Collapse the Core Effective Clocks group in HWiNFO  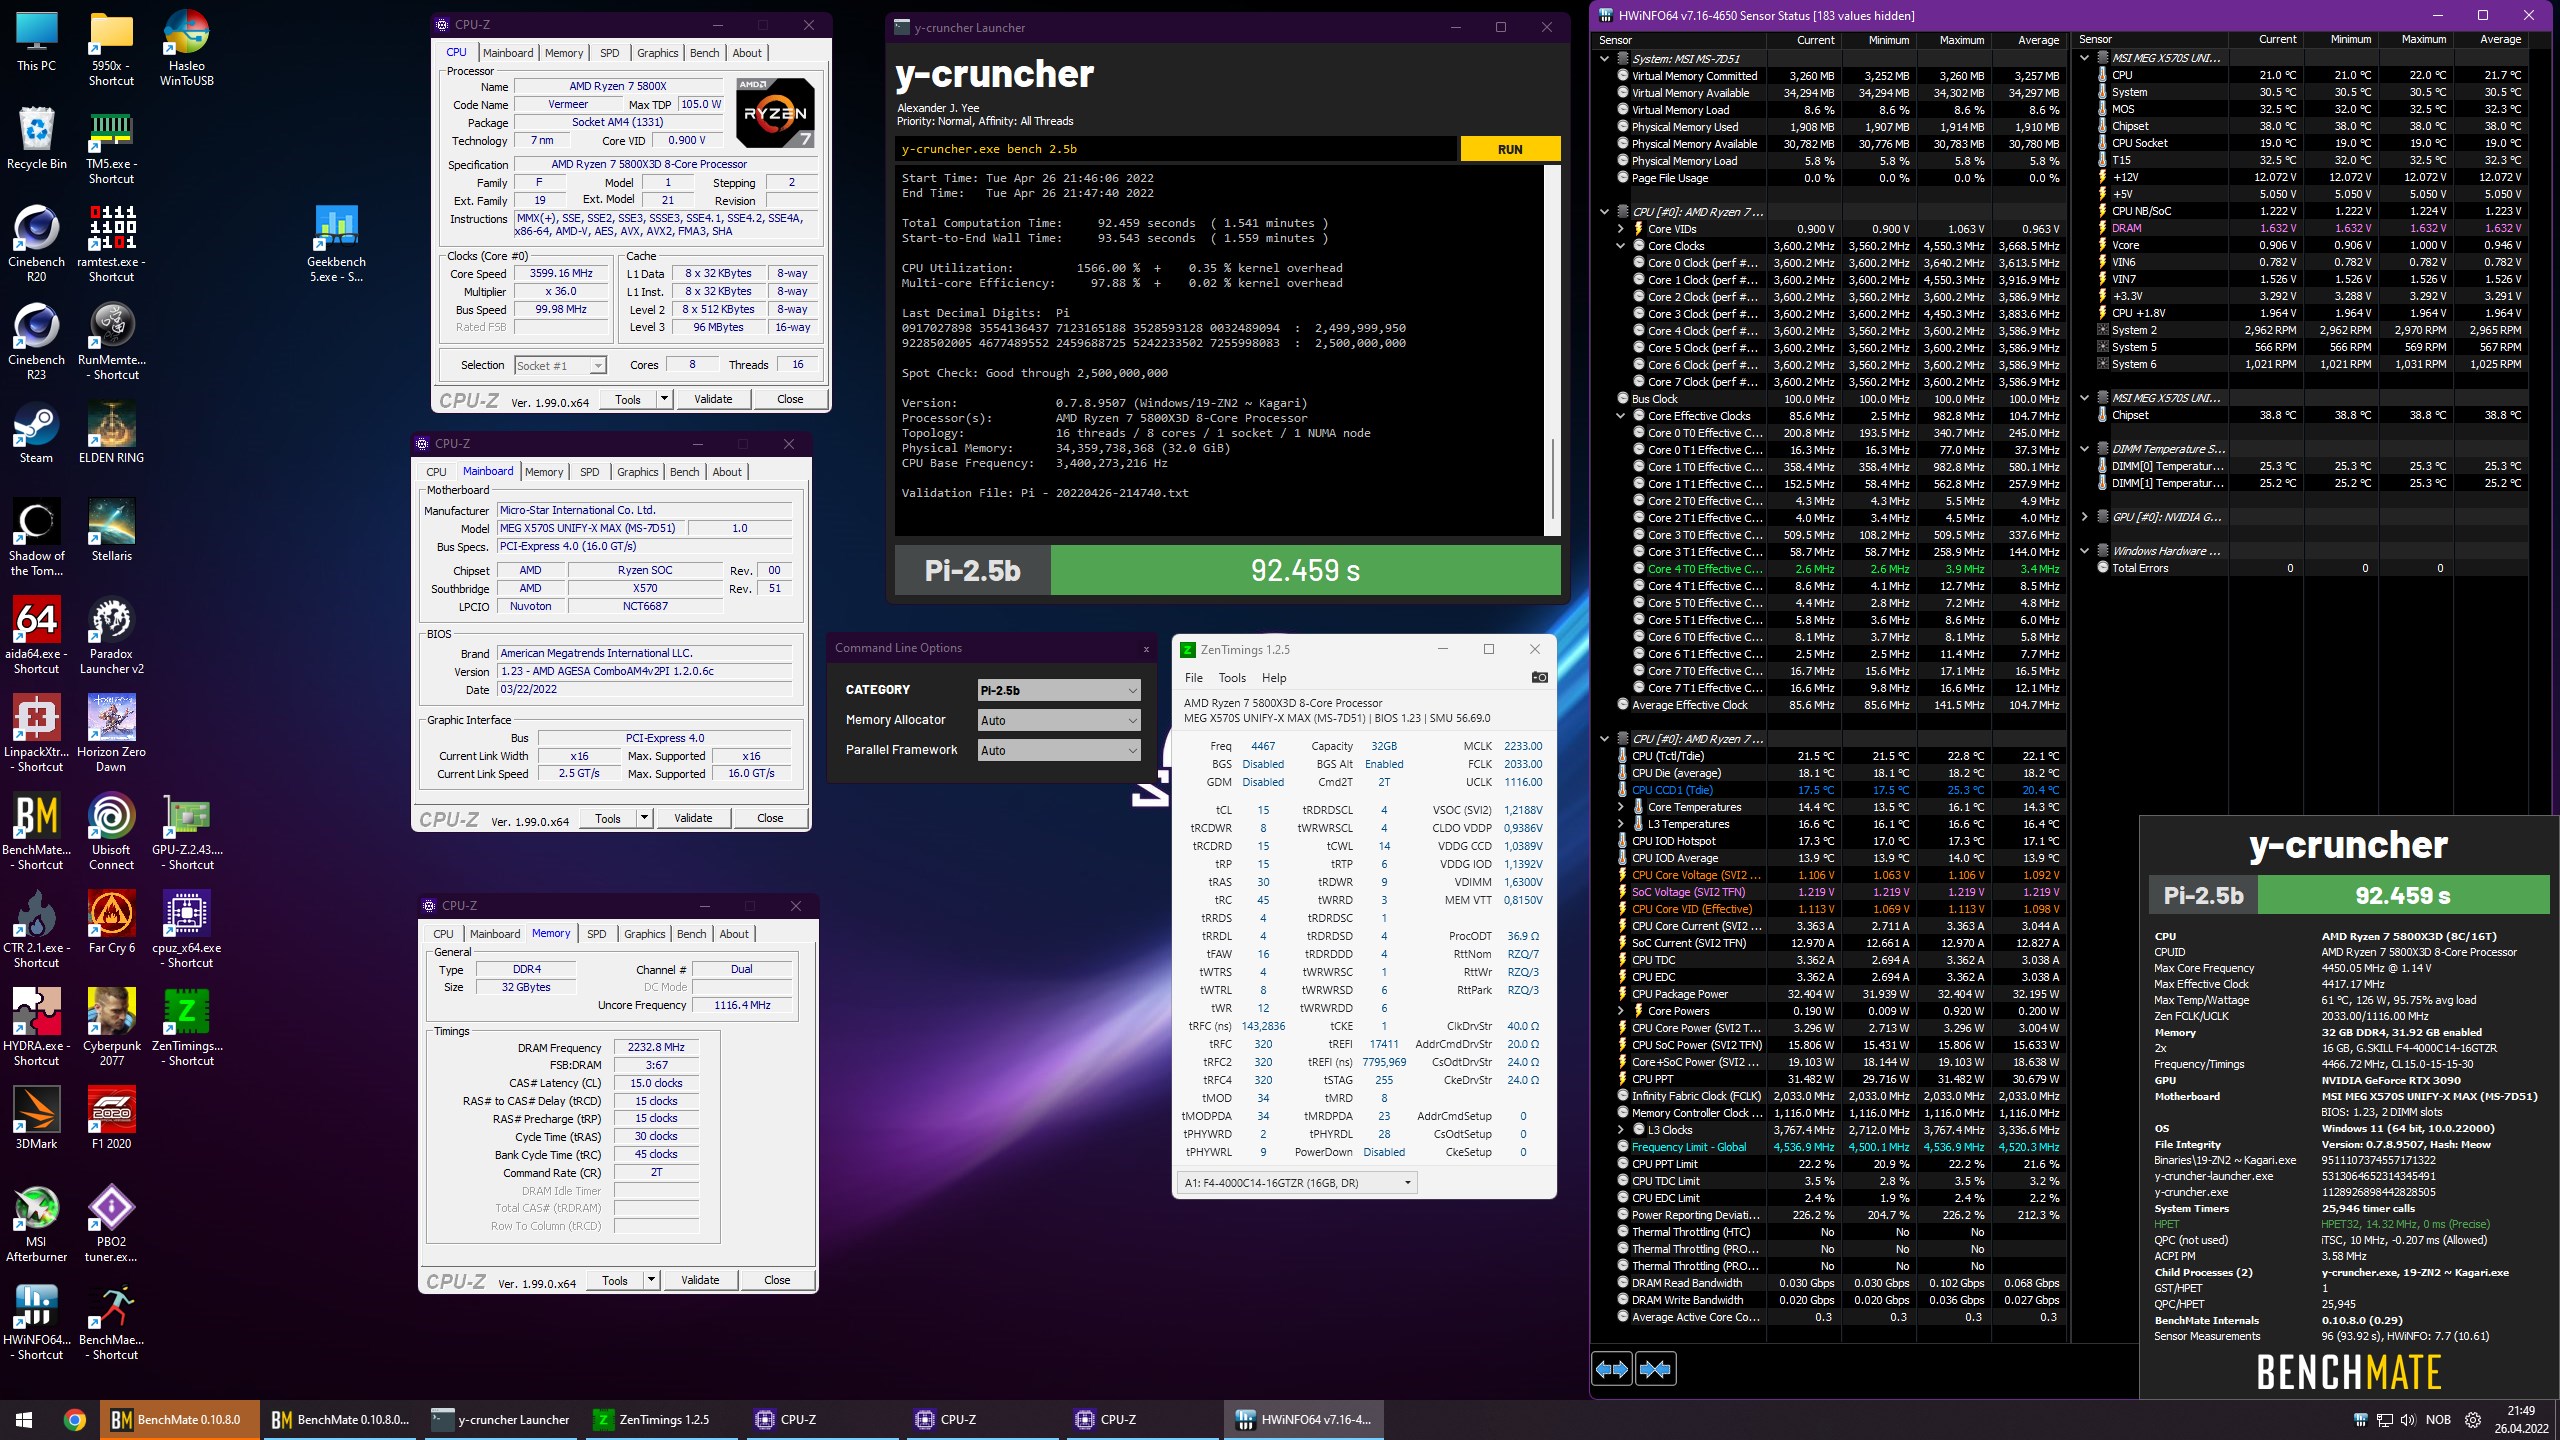1621,416
